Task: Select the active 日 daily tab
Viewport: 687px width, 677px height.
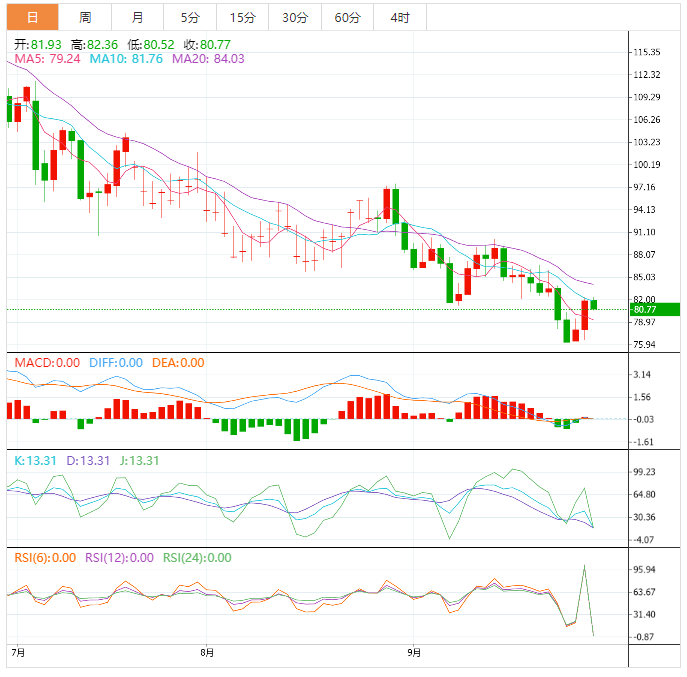Action: point(33,17)
